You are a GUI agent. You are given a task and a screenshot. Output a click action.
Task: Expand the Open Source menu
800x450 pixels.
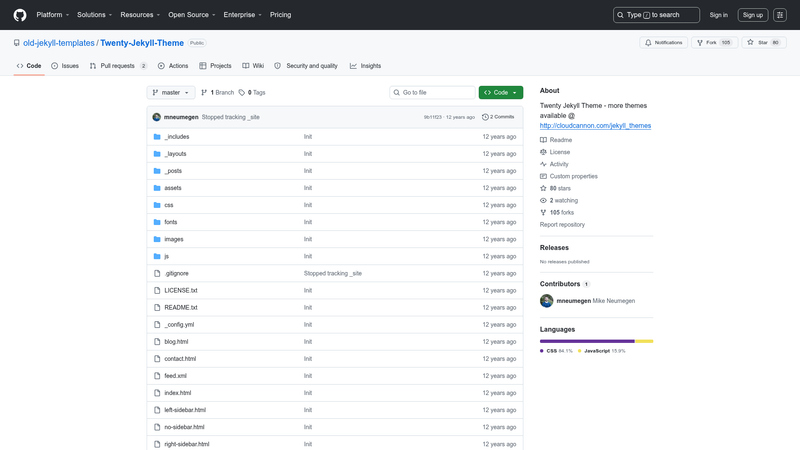coord(192,15)
